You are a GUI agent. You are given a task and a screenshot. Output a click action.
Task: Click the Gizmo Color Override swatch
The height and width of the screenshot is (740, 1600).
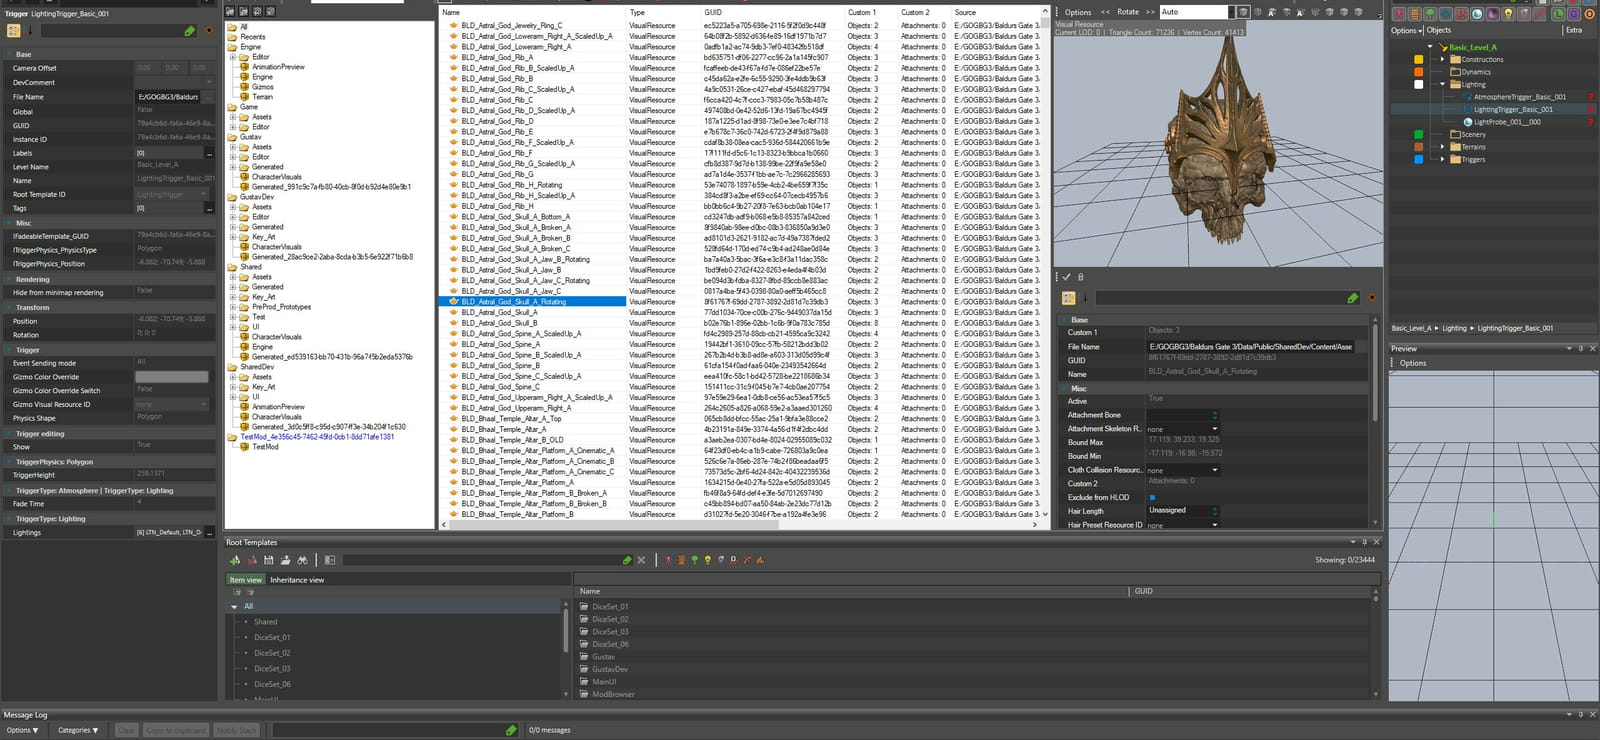pos(172,377)
